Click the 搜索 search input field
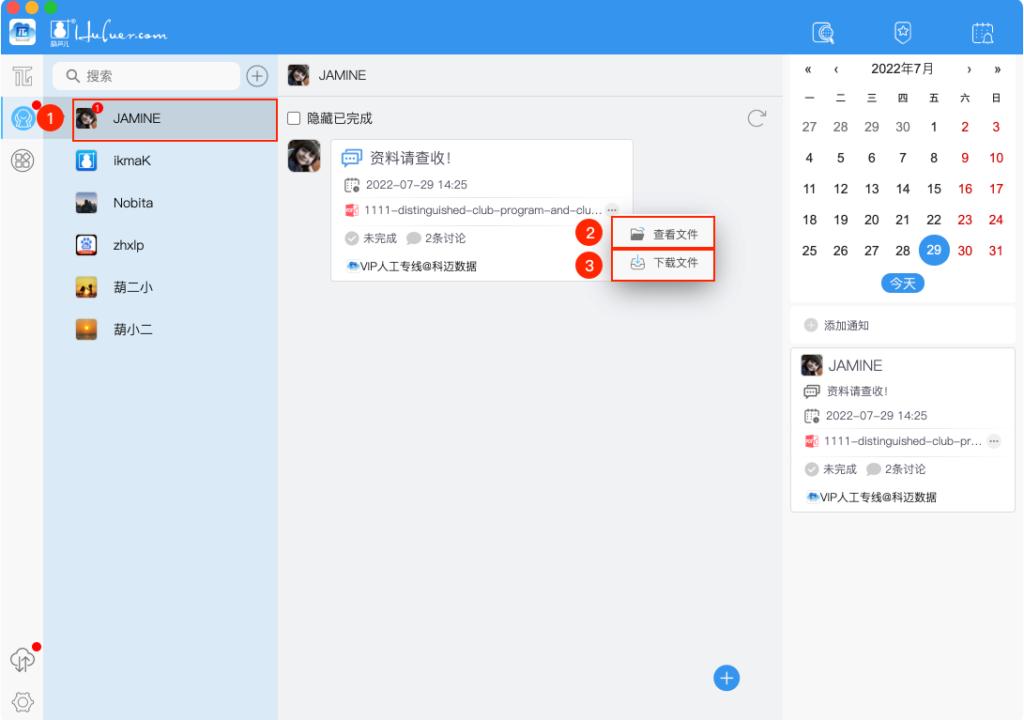 [x=145, y=75]
